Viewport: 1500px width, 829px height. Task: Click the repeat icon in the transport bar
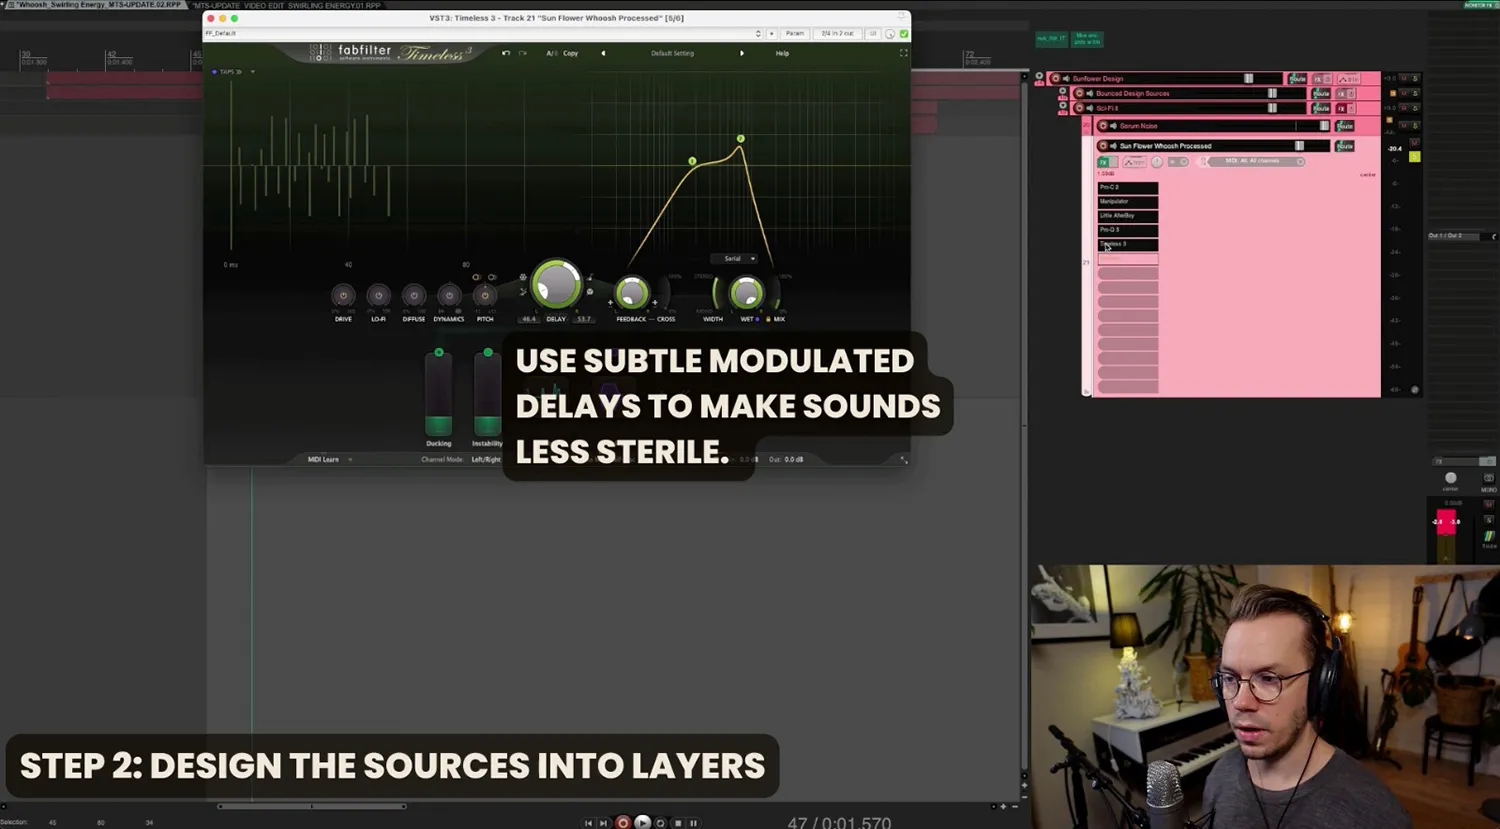point(660,823)
